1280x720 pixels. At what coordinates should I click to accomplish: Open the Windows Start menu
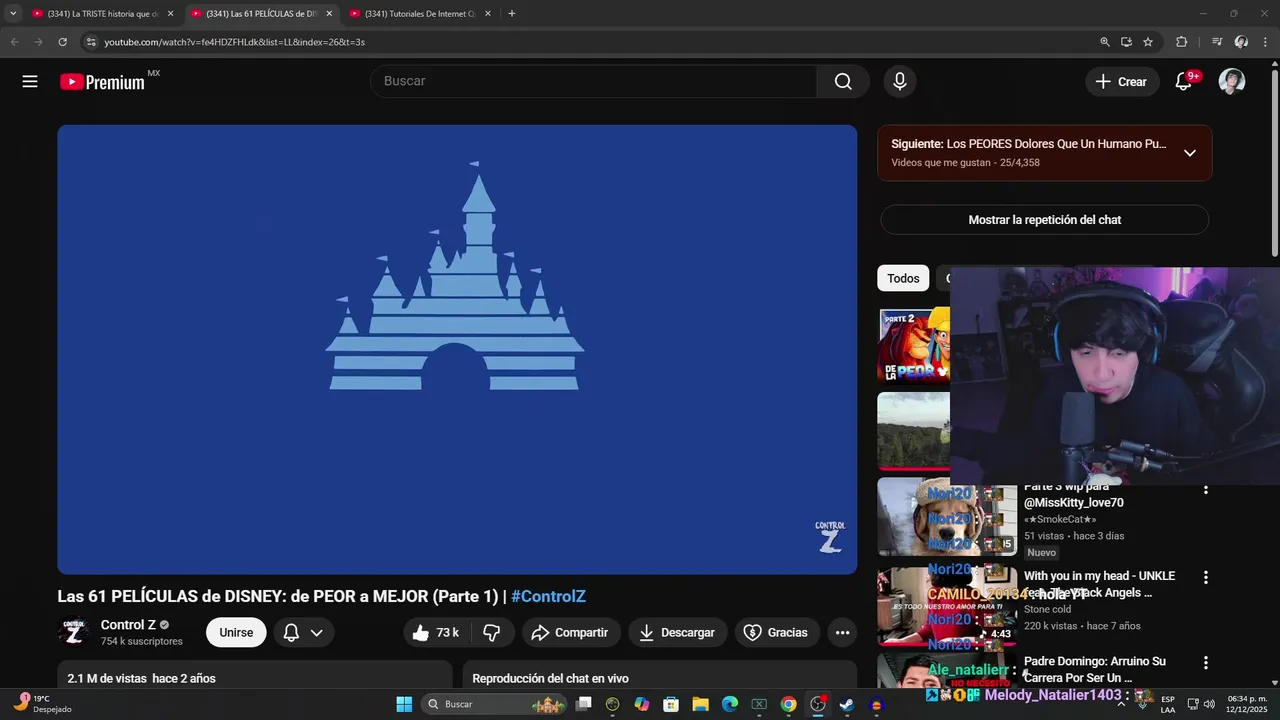[404, 704]
